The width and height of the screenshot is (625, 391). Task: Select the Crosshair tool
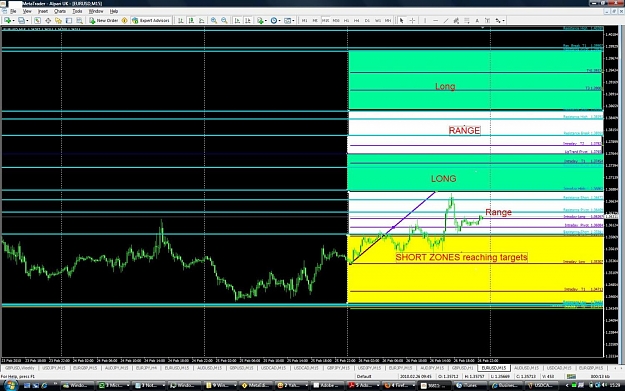[413, 20]
